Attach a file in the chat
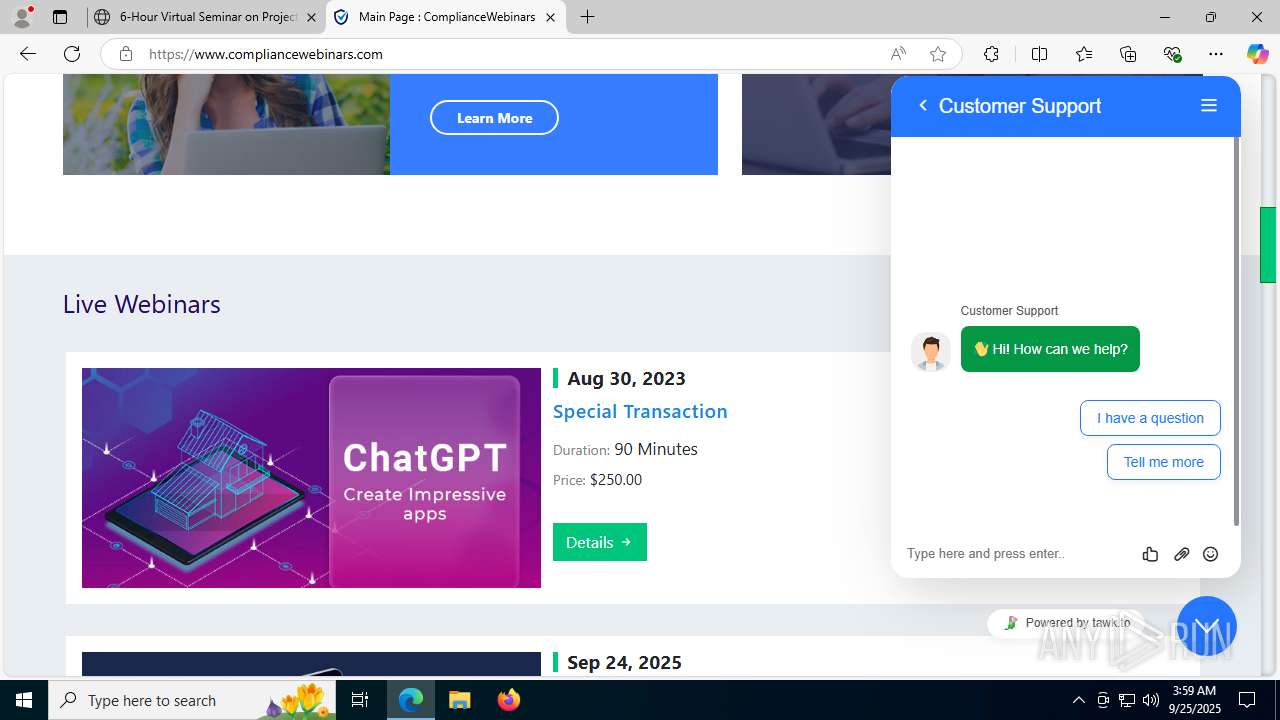This screenshot has width=1280, height=720. (1181, 554)
